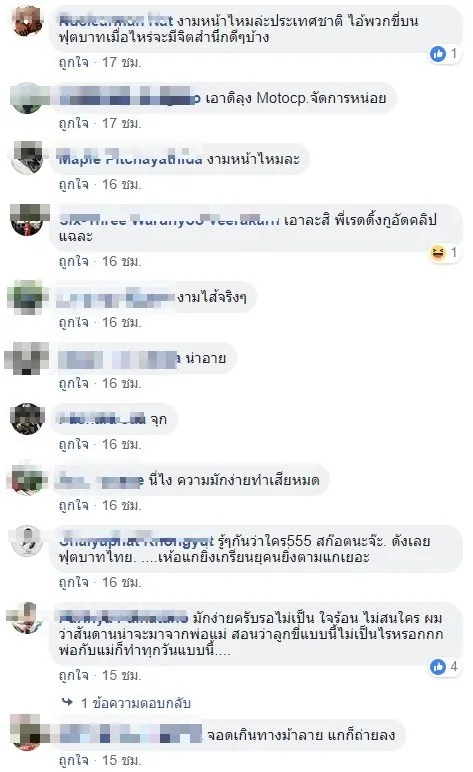Like the Motocp comment via ถูกใจ
This screenshot has width=473, height=772.
(x=73, y=123)
